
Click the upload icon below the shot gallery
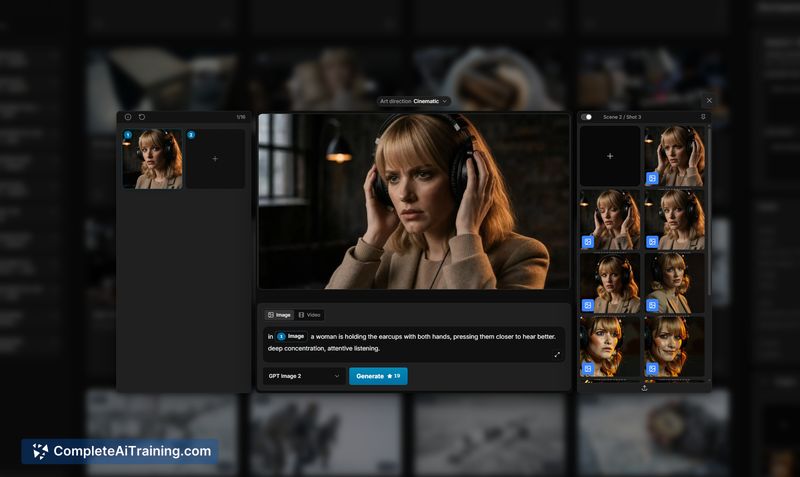pyautogui.click(x=644, y=388)
